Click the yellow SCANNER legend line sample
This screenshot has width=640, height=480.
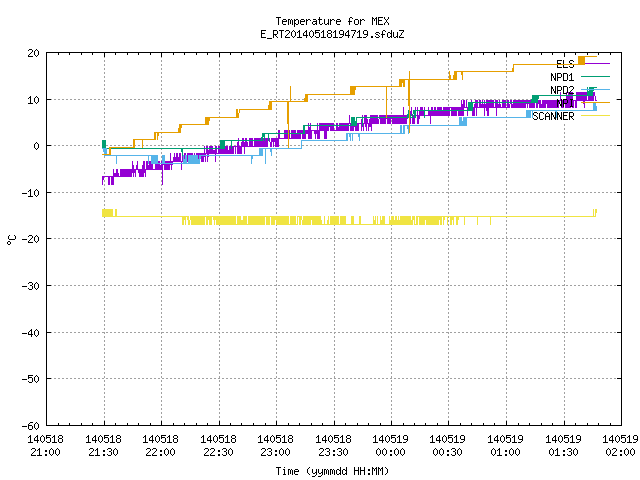pyautogui.click(x=596, y=116)
